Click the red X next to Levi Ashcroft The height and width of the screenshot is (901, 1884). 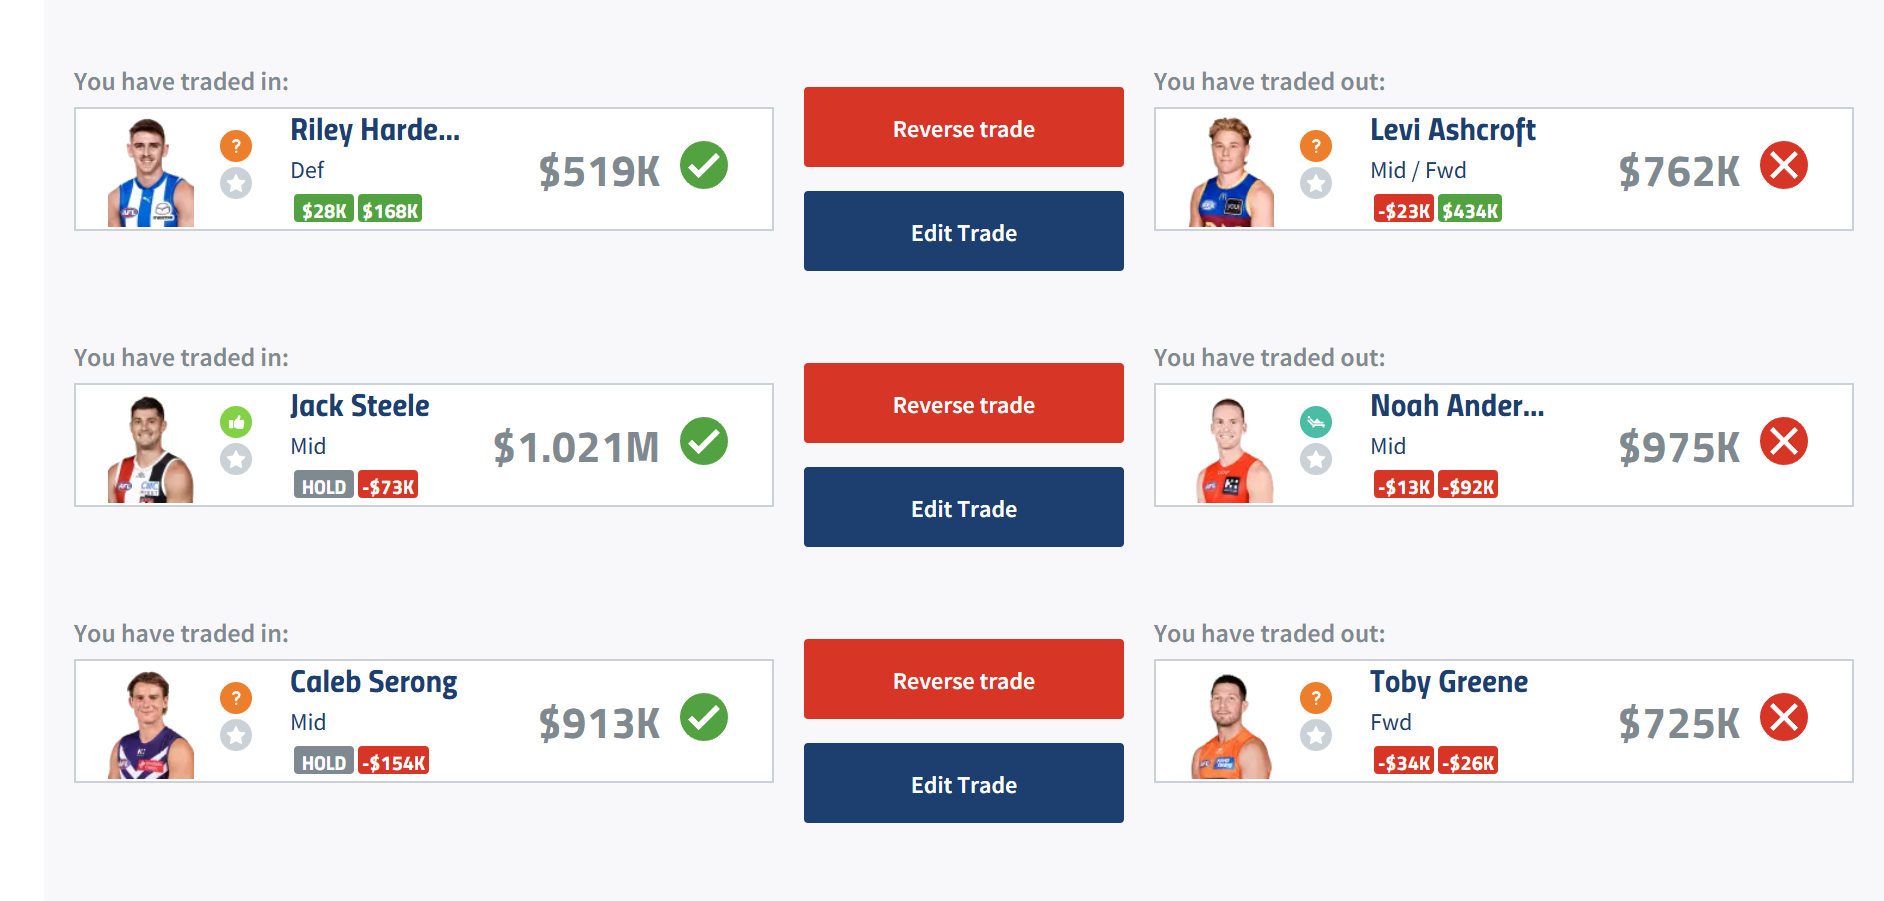point(1784,165)
